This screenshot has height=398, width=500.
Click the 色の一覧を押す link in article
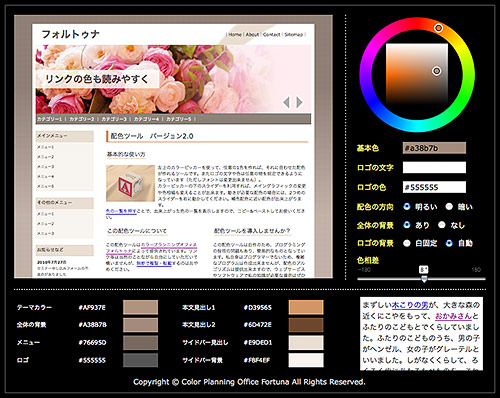[121, 211]
